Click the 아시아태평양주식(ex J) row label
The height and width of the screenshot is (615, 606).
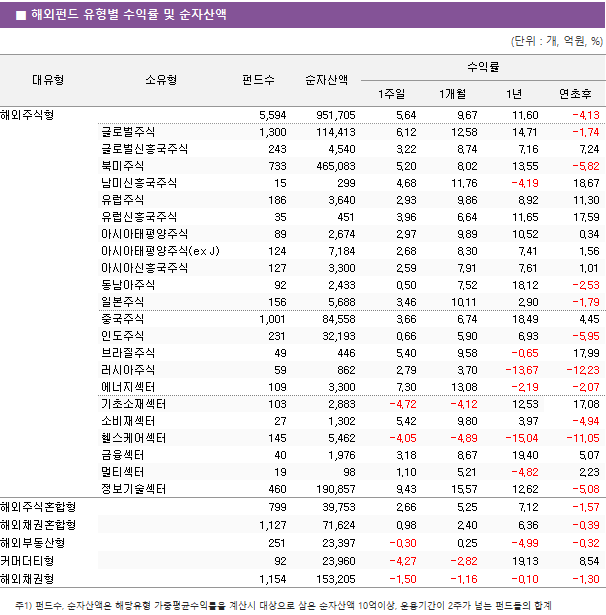pos(160,251)
